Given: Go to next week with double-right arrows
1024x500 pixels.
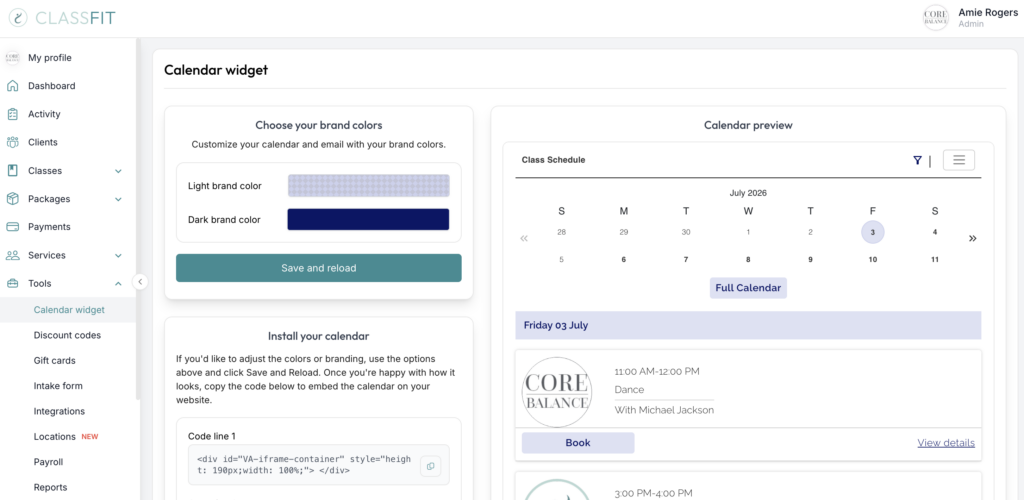Looking at the screenshot, I should (x=972, y=238).
